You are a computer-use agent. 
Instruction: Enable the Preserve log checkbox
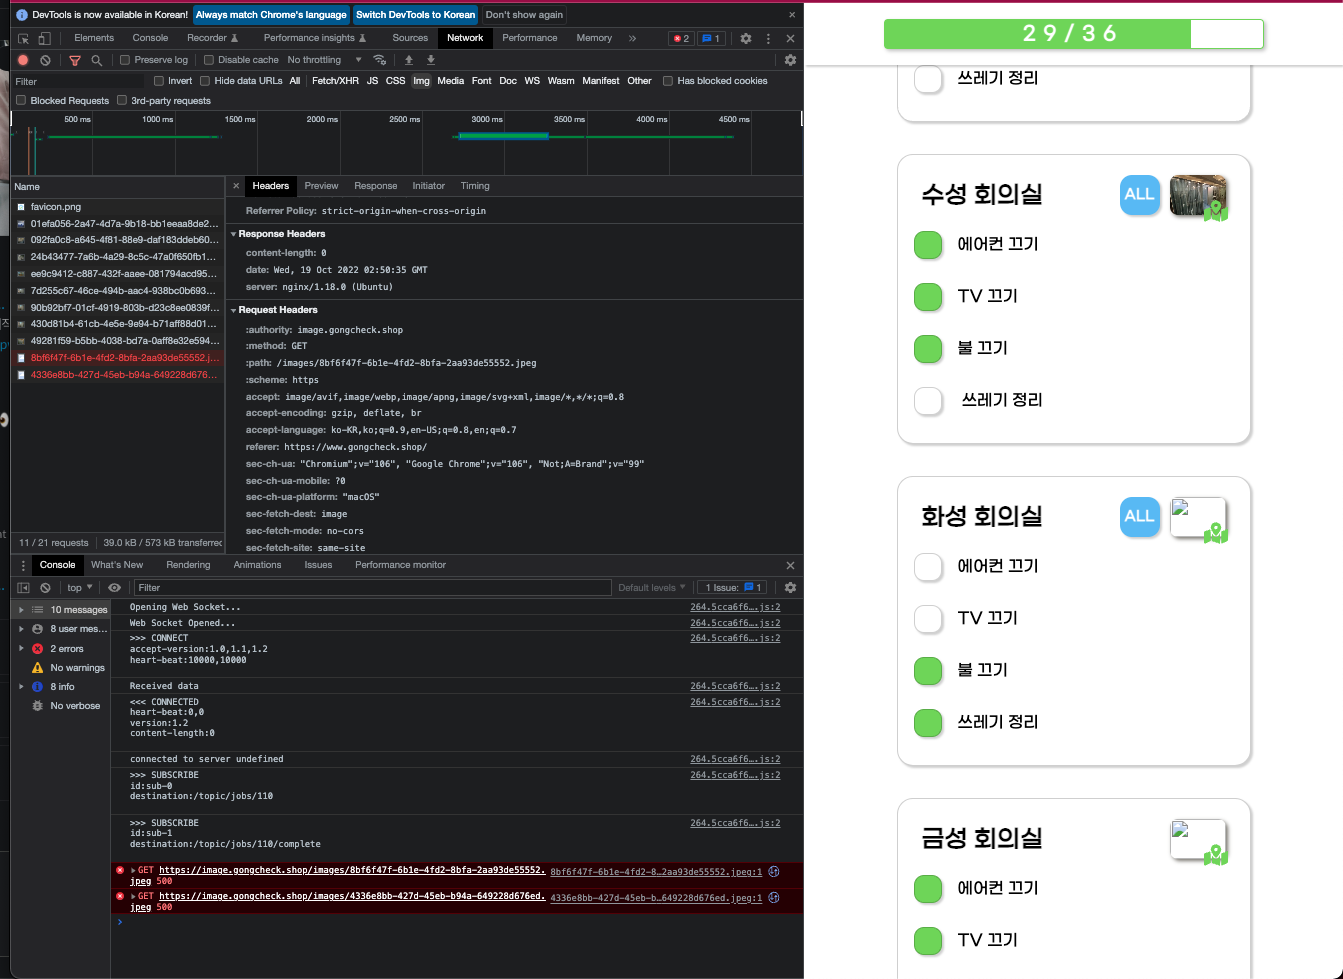[x=125, y=59]
